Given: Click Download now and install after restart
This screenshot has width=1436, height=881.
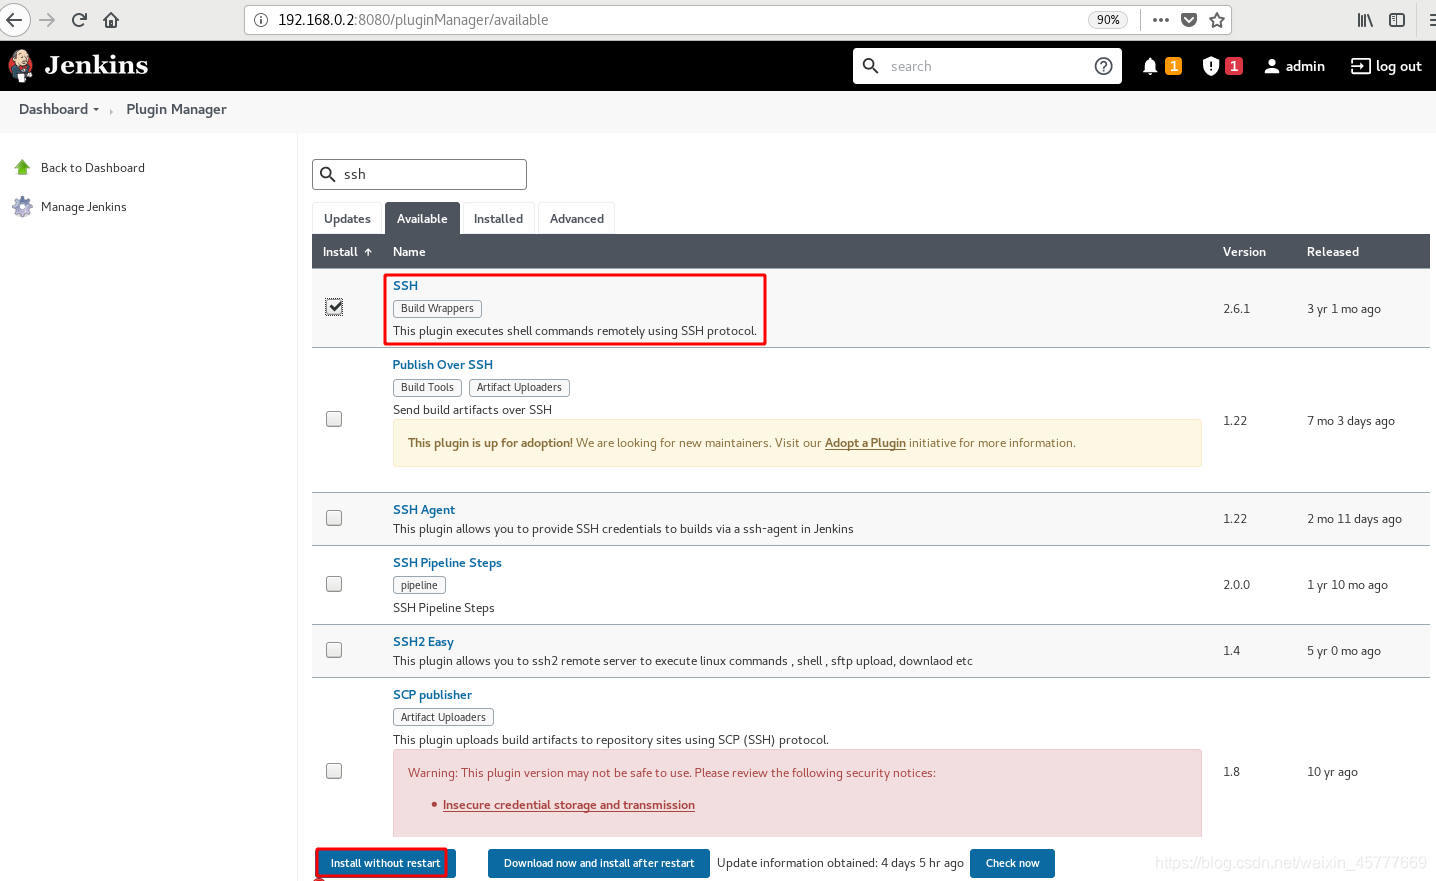Looking at the screenshot, I should coord(599,863).
